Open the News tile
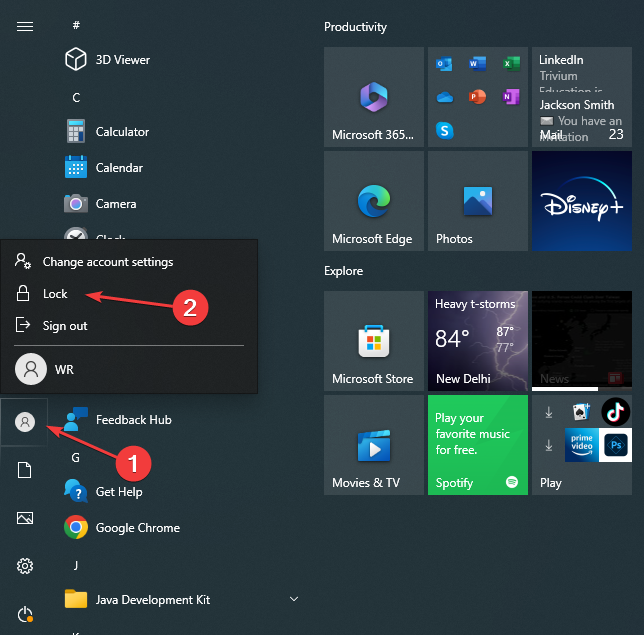 tap(582, 341)
